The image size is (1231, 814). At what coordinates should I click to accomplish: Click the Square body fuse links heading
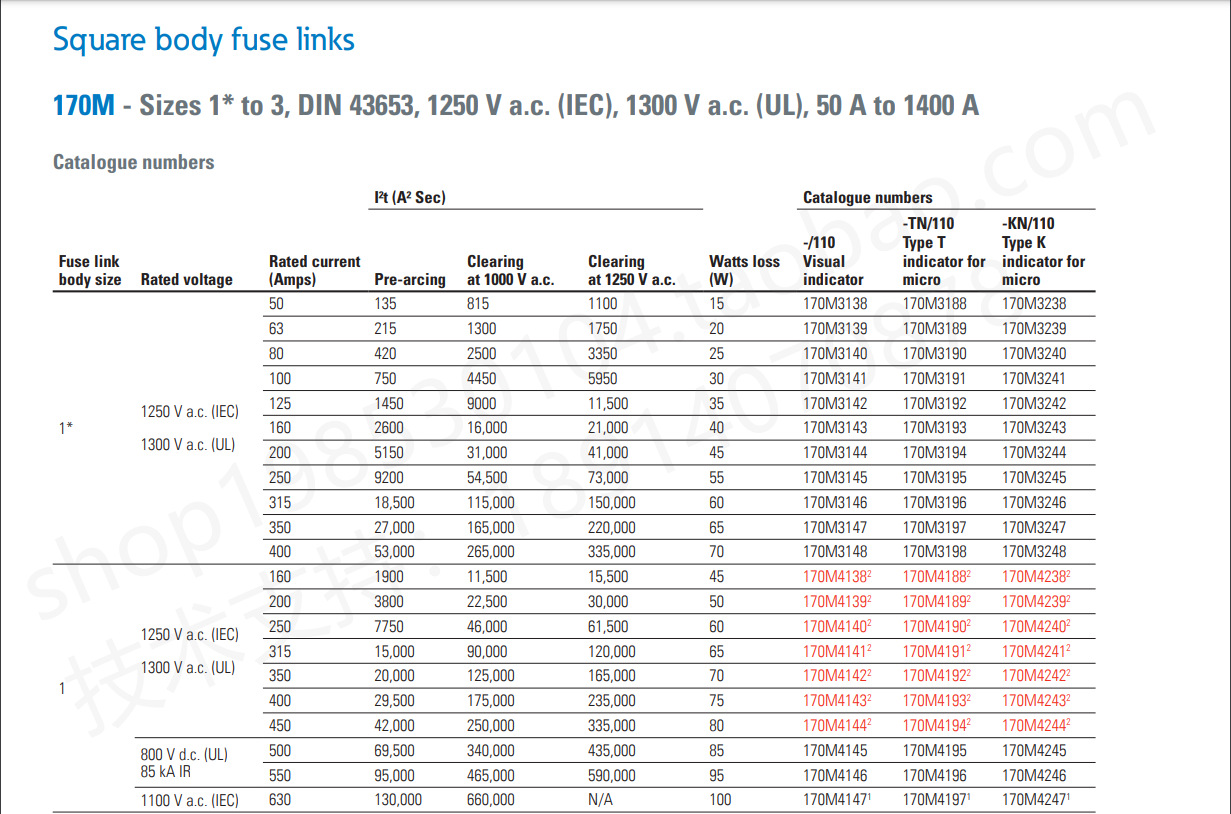tap(204, 40)
